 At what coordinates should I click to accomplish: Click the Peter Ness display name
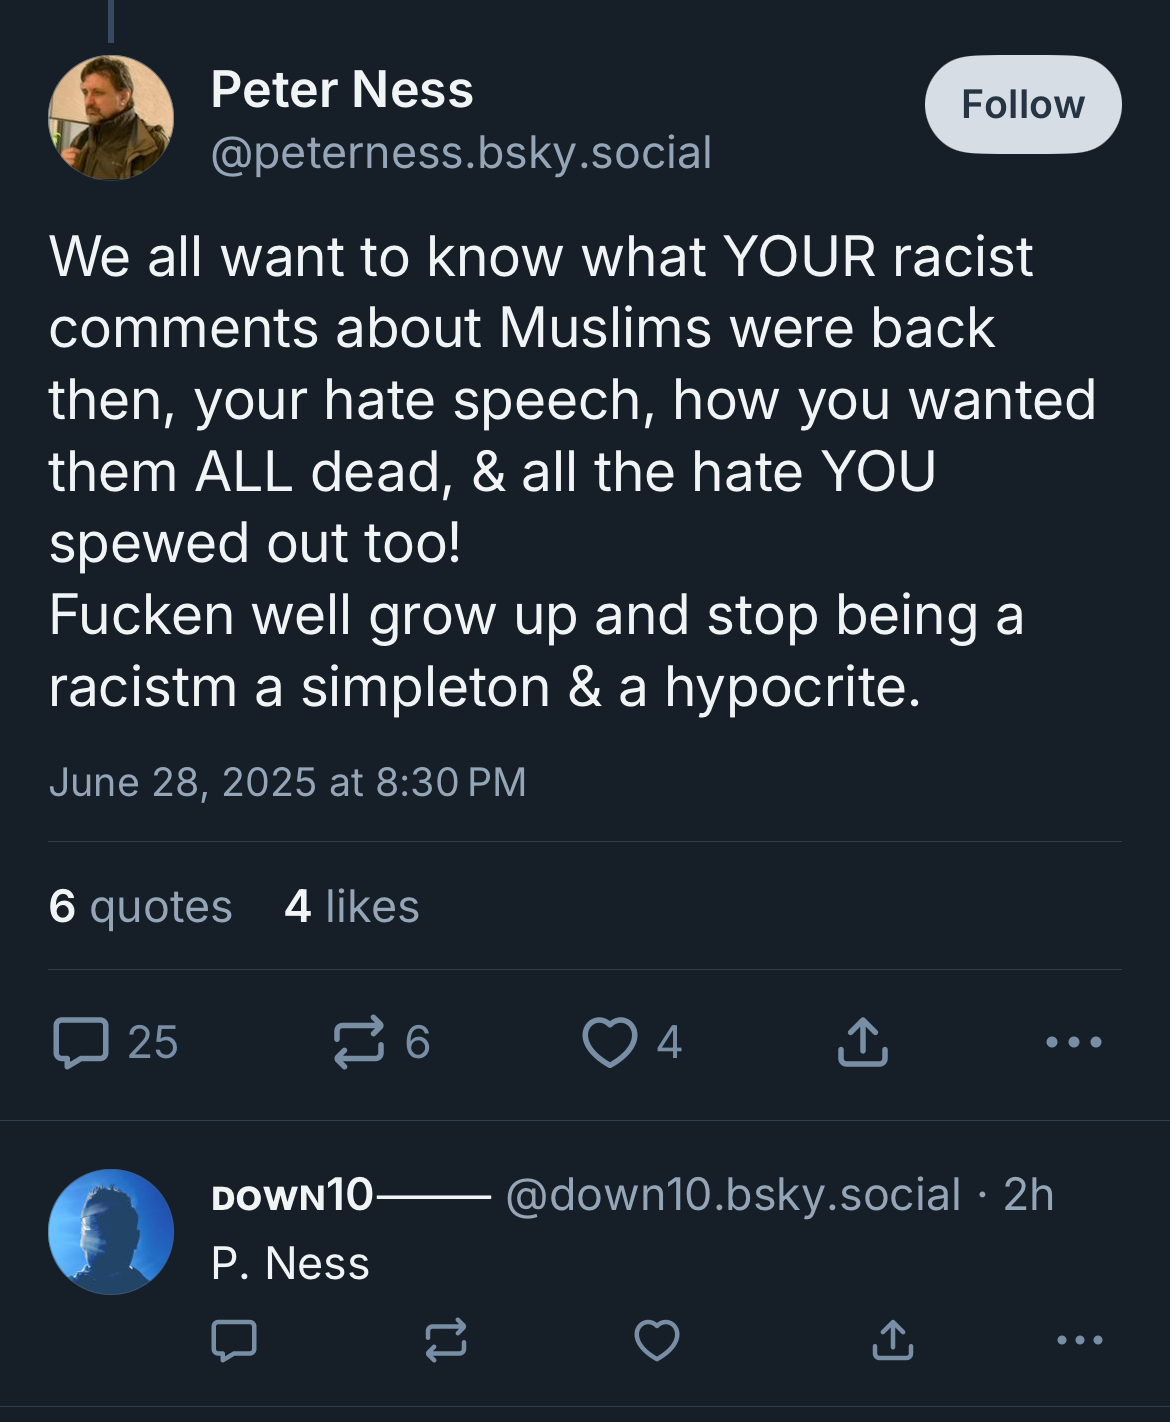click(342, 90)
